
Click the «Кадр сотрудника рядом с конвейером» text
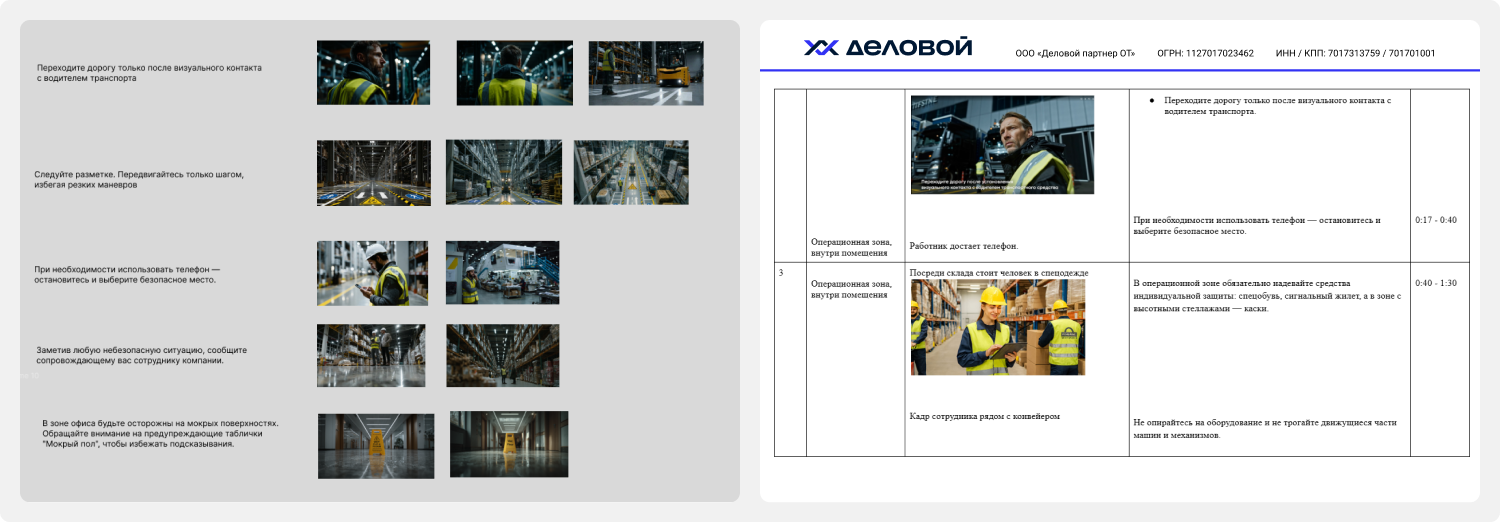click(984, 416)
